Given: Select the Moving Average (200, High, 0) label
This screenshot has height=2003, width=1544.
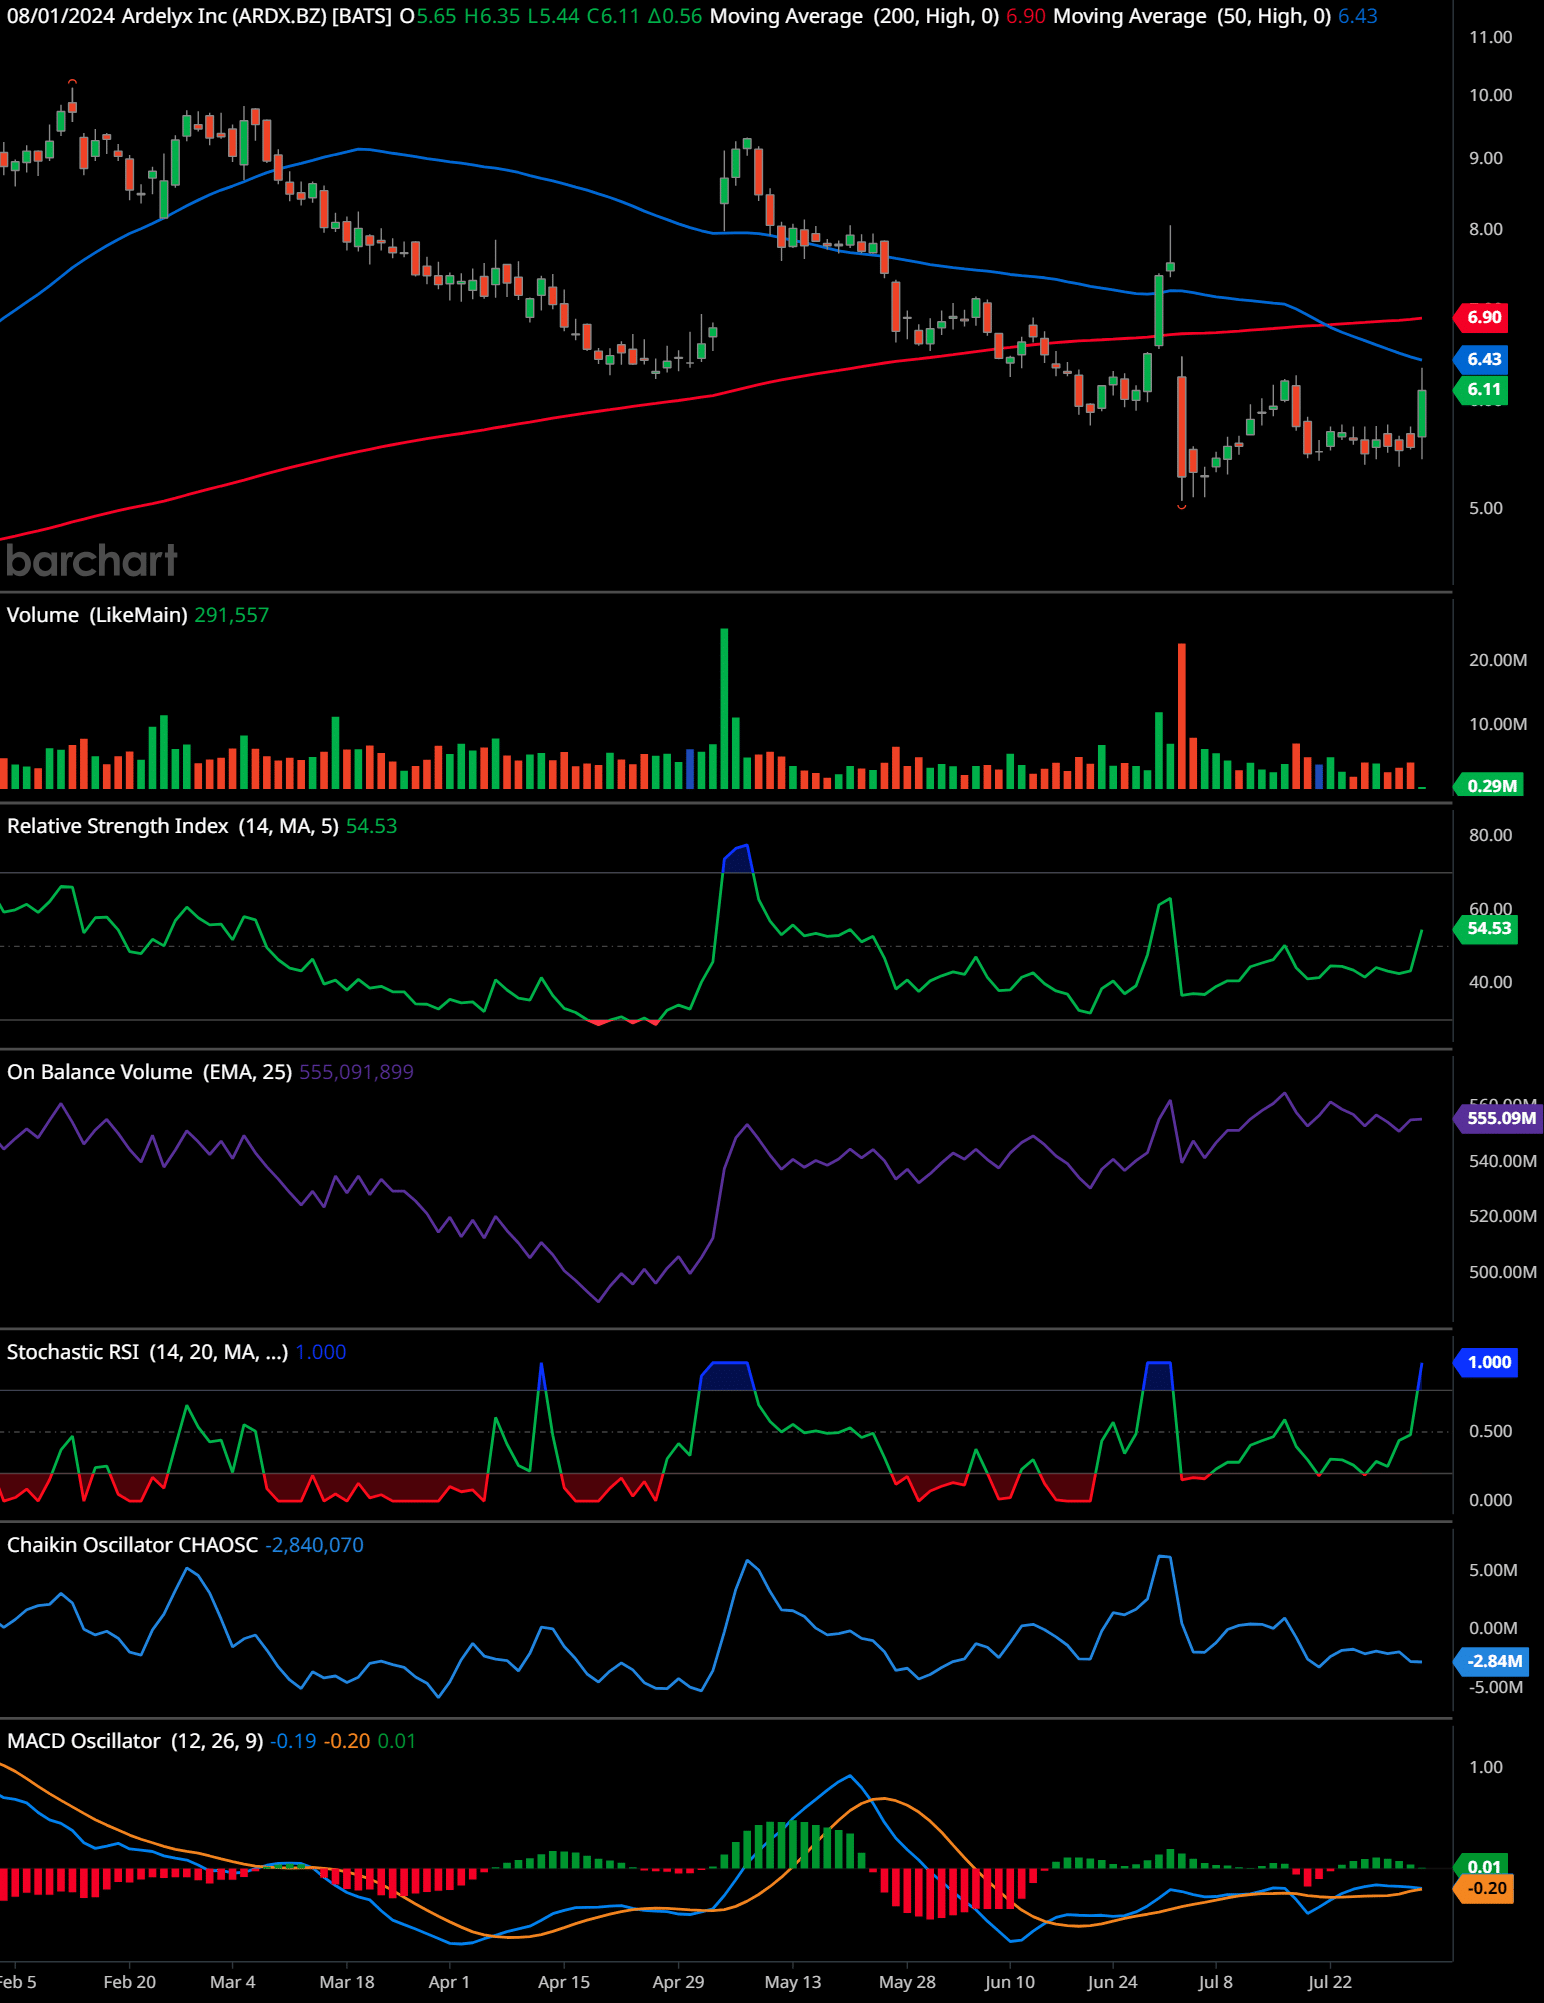Looking at the screenshot, I should click(854, 16).
